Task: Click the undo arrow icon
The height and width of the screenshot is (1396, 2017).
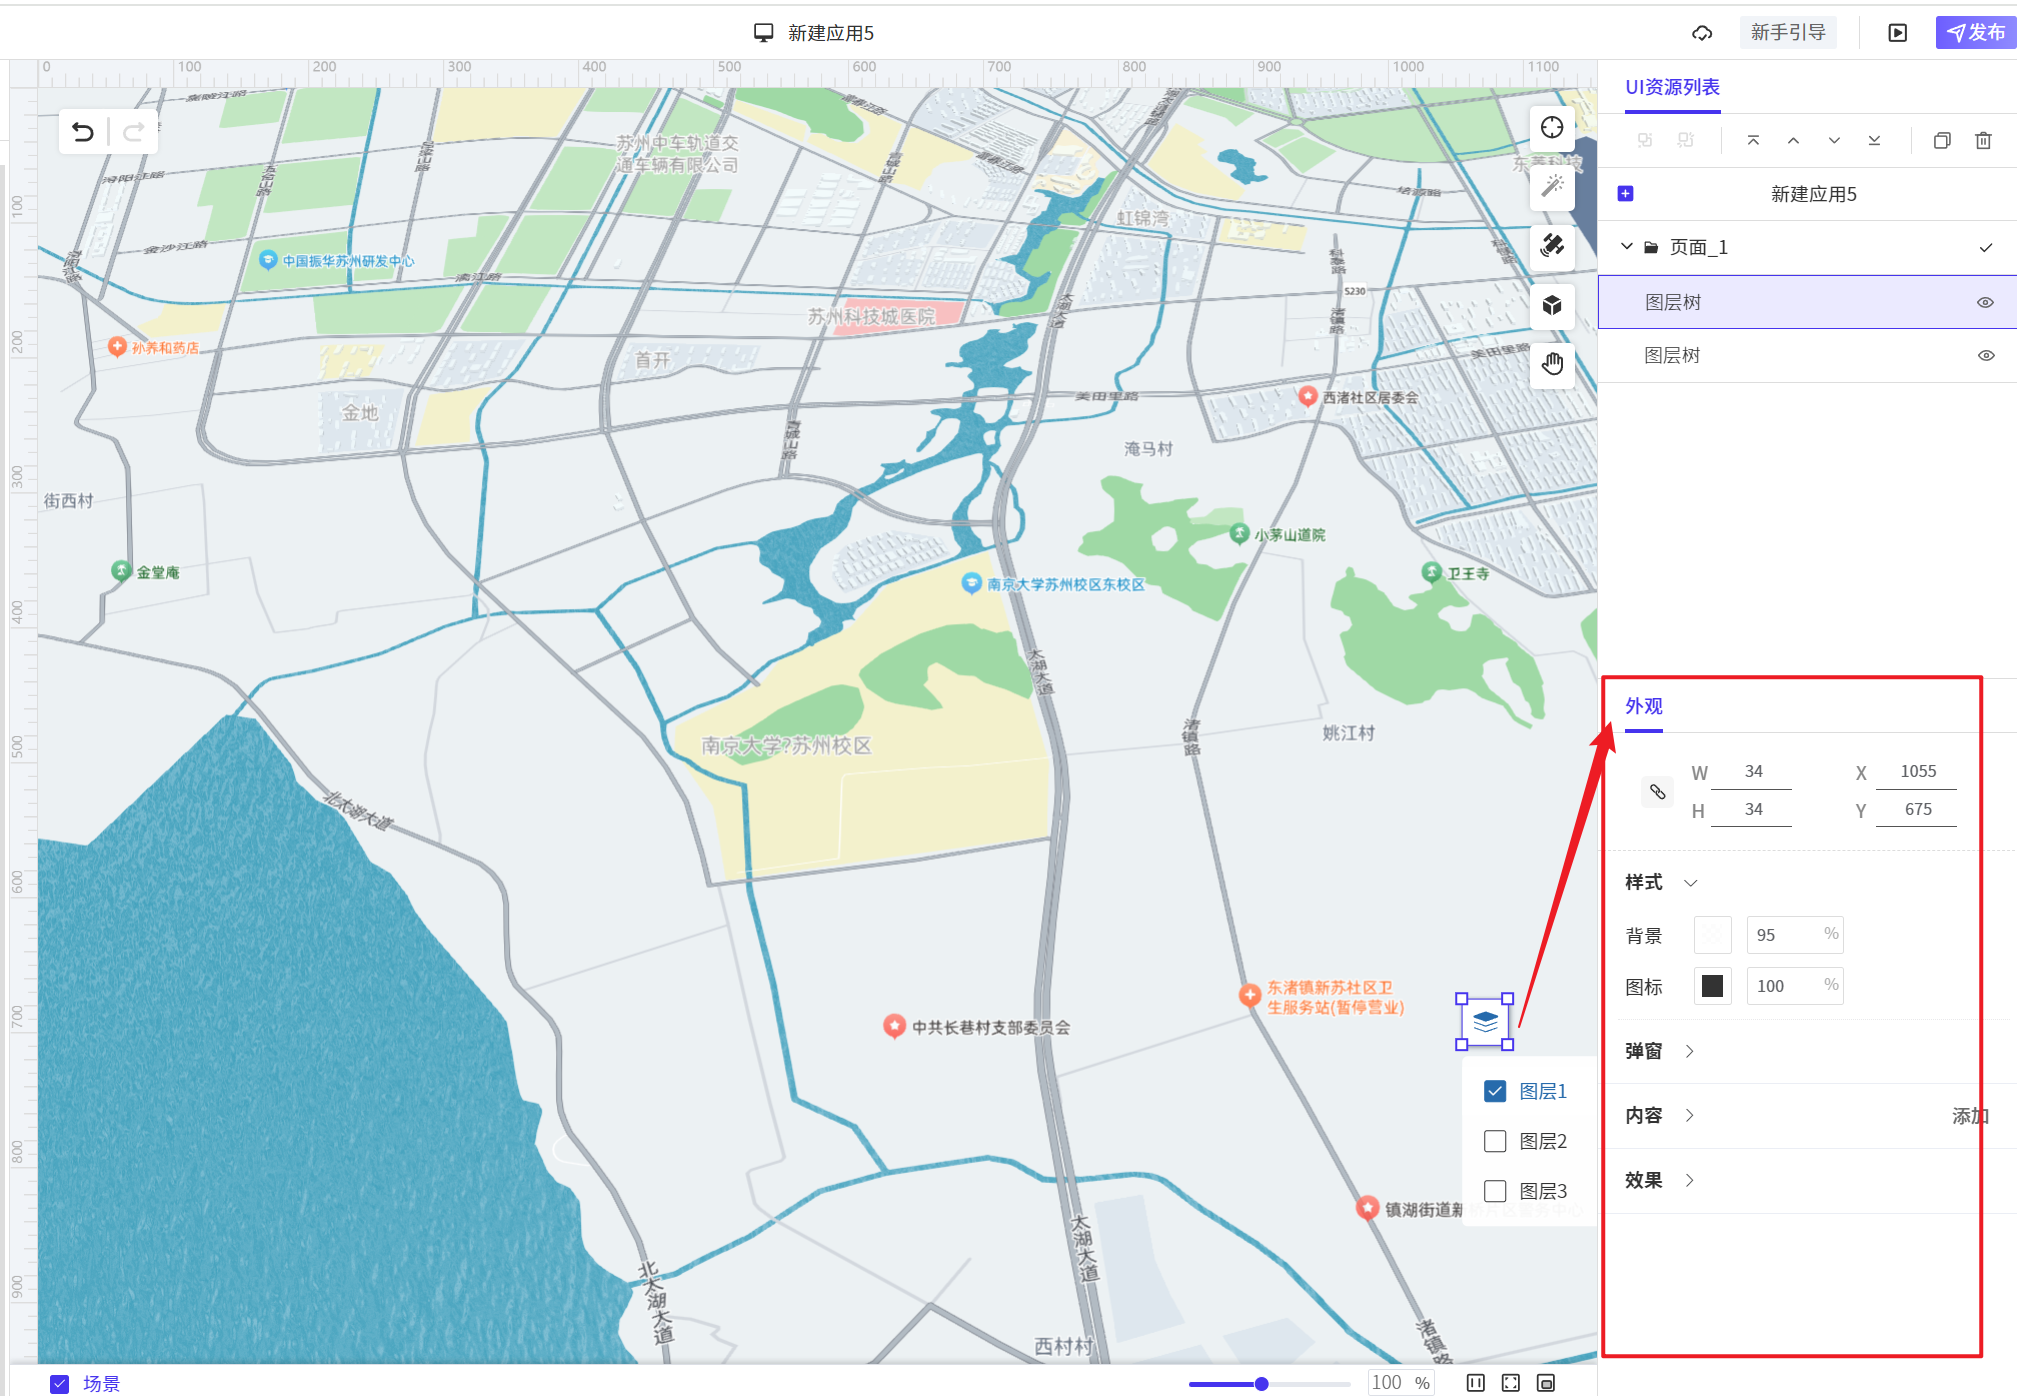Action: pyautogui.click(x=83, y=132)
